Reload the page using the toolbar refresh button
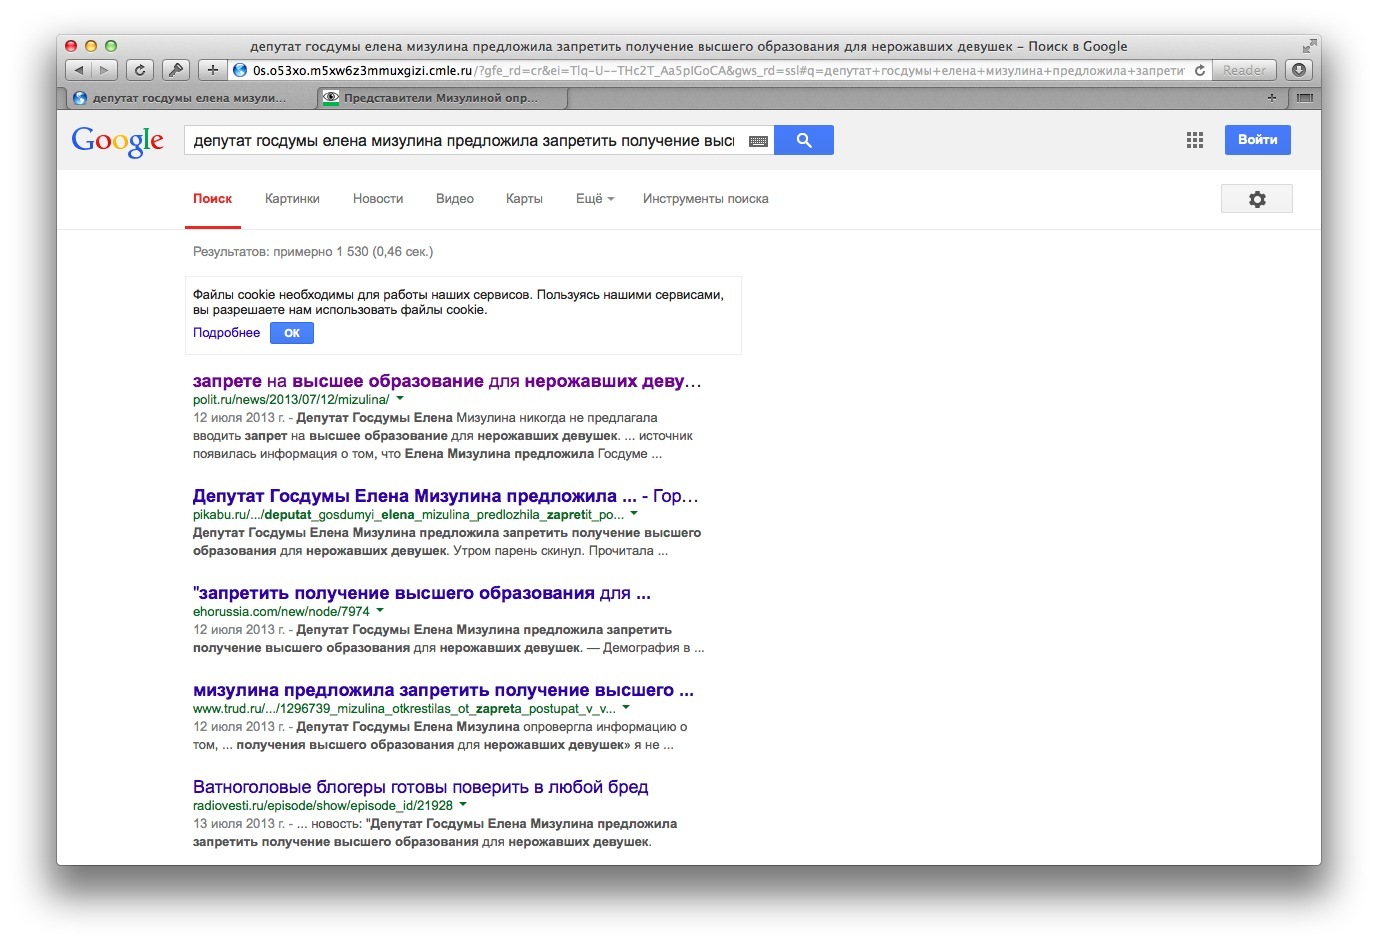 tap(140, 70)
